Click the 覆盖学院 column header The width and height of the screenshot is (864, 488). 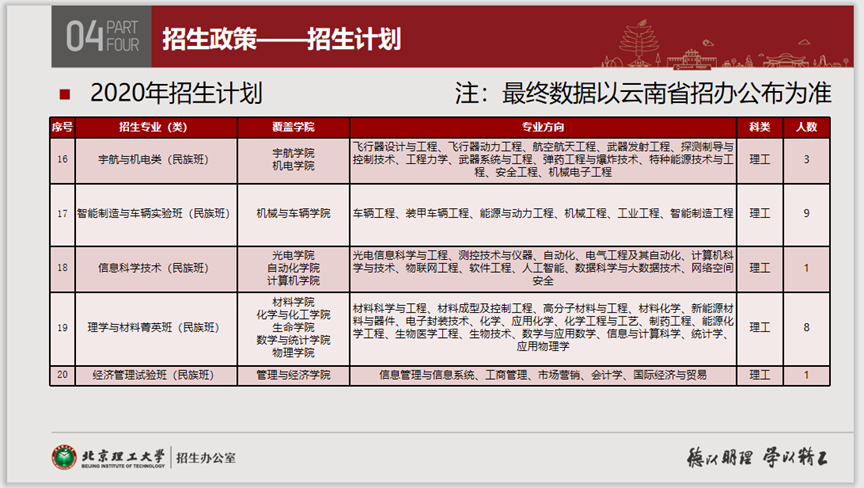293,128
